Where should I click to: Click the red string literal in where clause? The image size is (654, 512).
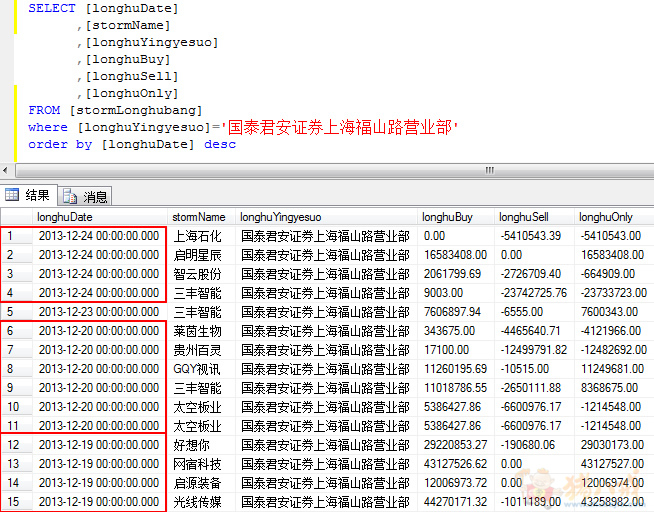click(340, 127)
